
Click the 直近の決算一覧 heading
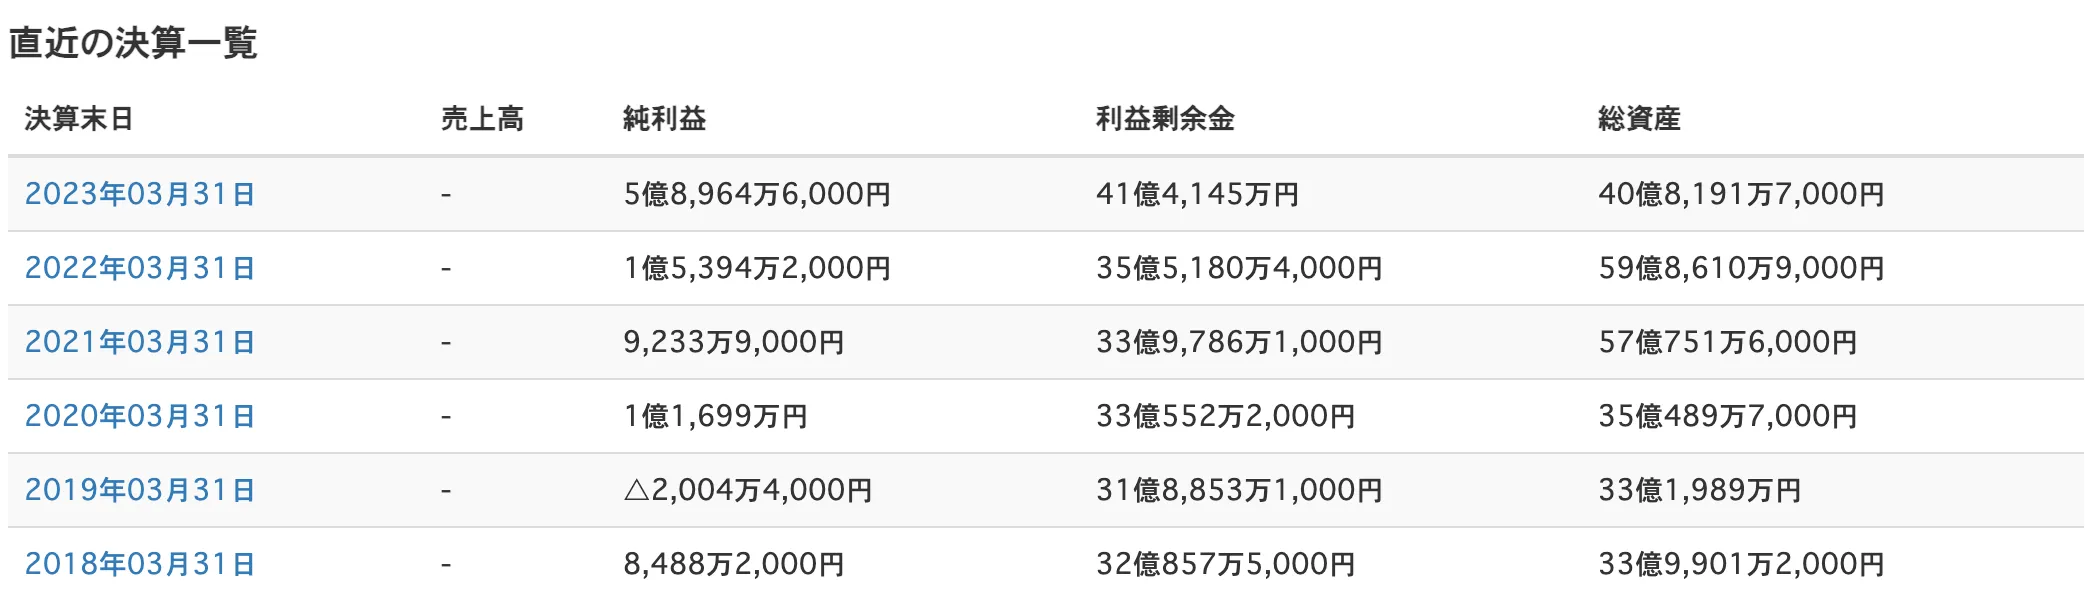[x=133, y=43]
